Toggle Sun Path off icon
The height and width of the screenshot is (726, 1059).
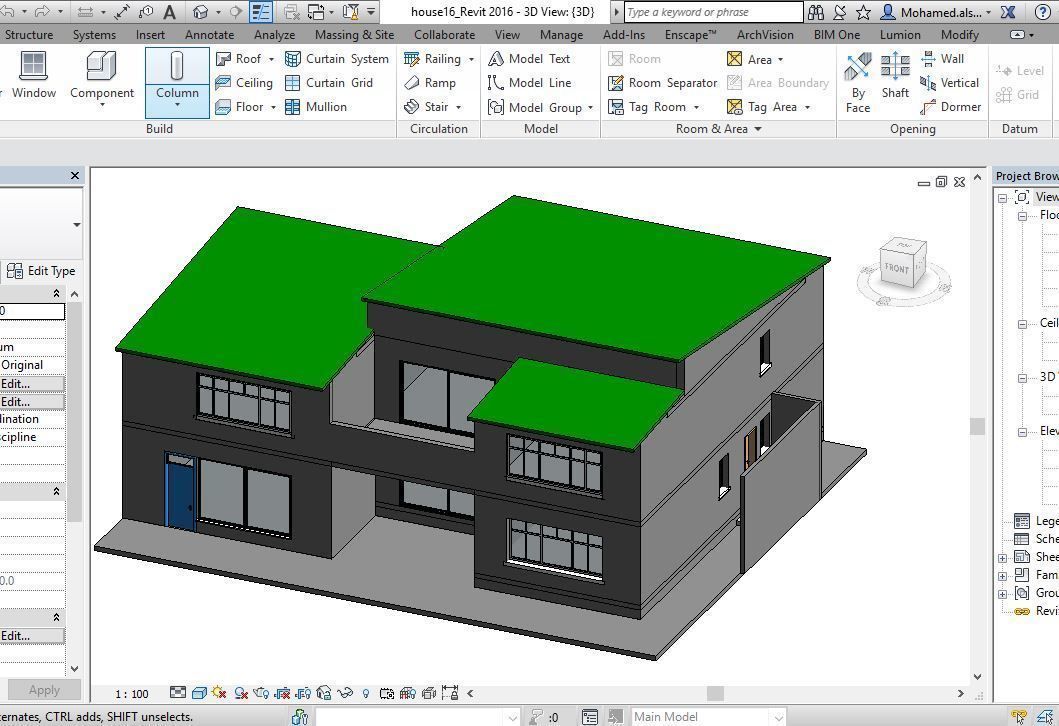point(219,692)
